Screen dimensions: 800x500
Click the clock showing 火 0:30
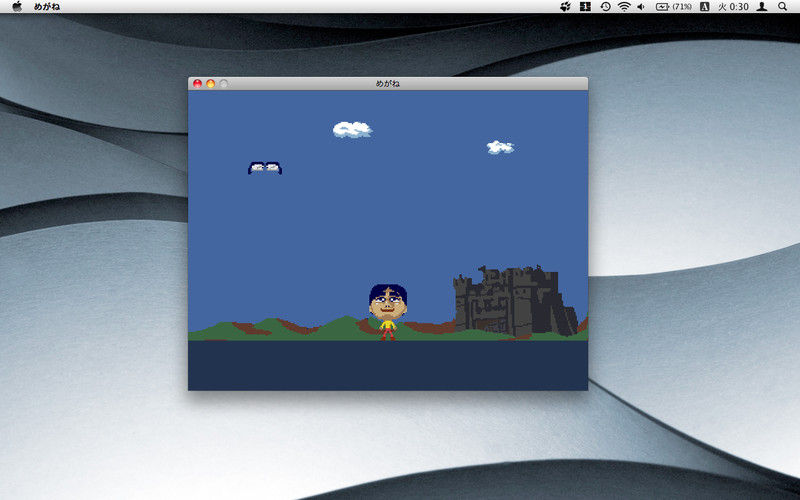point(733,7)
